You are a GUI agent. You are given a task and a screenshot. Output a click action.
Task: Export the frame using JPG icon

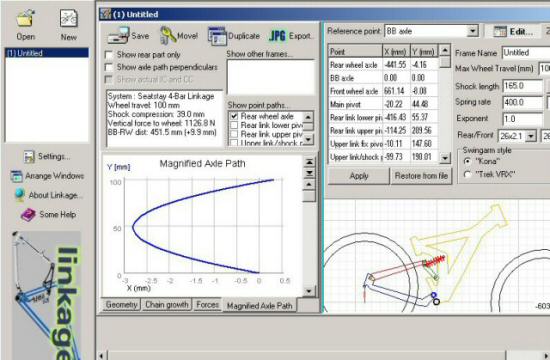pyautogui.click(x=277, y=36)
